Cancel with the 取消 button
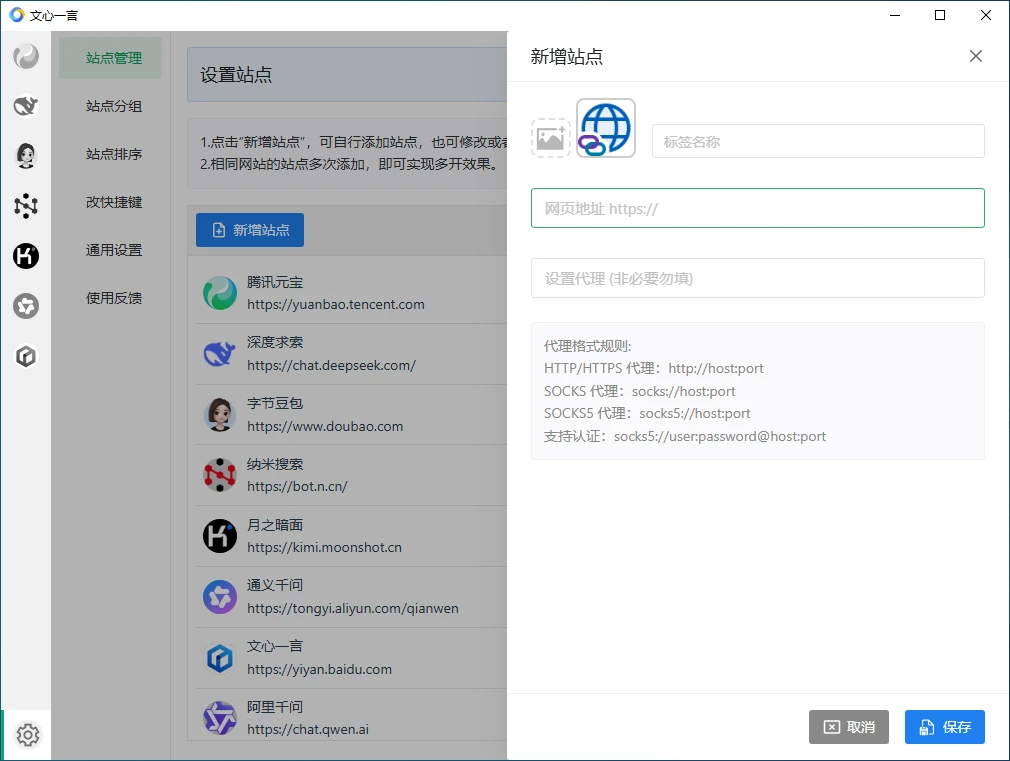The height and width of the screenshot is (761, 1010). [848, 727]
